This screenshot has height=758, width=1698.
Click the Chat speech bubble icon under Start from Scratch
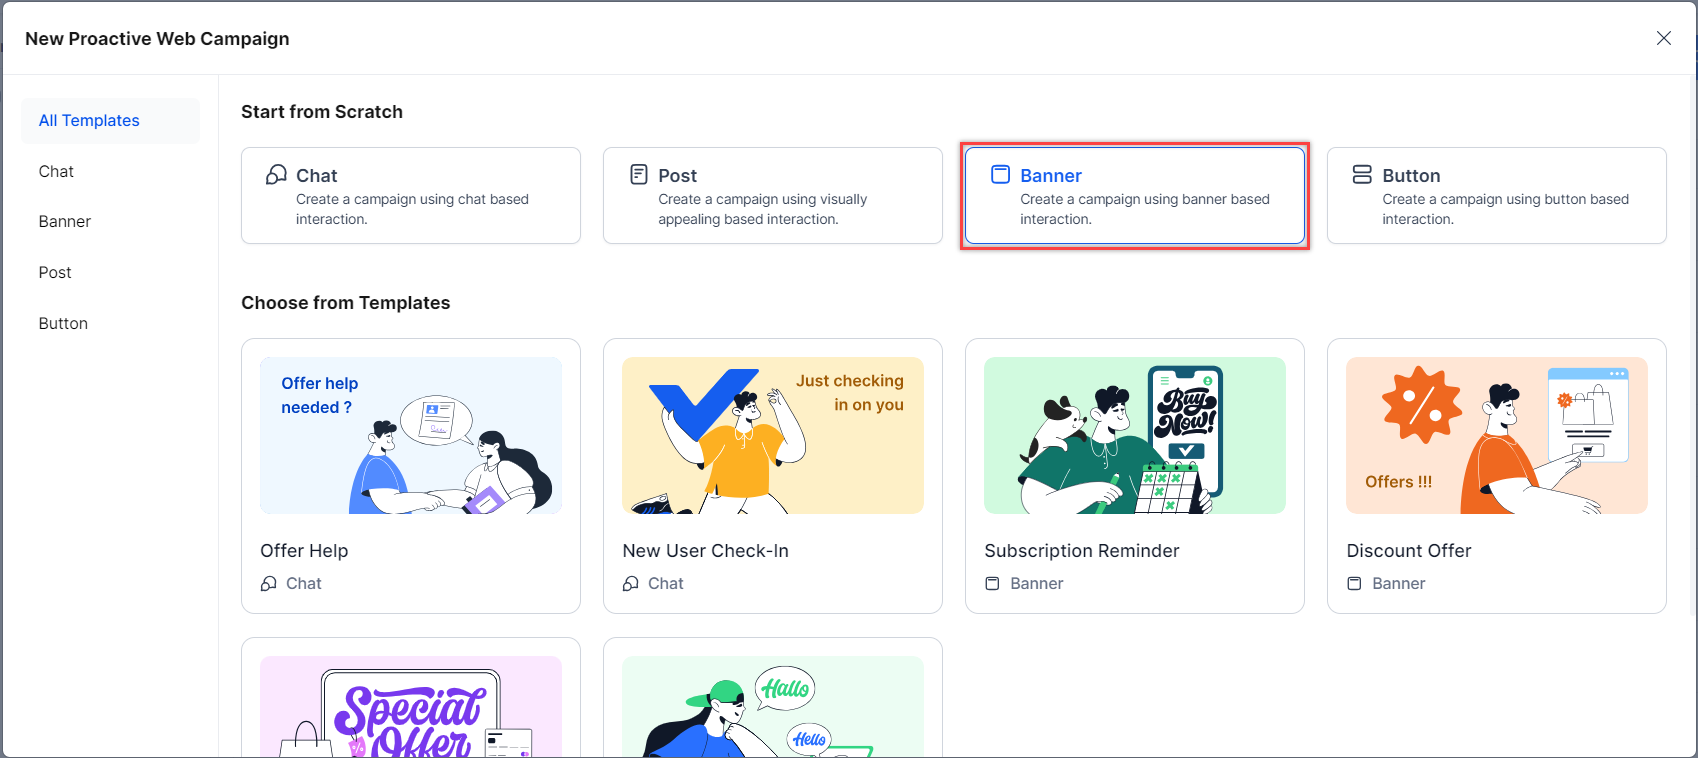(x=276, y=175)
